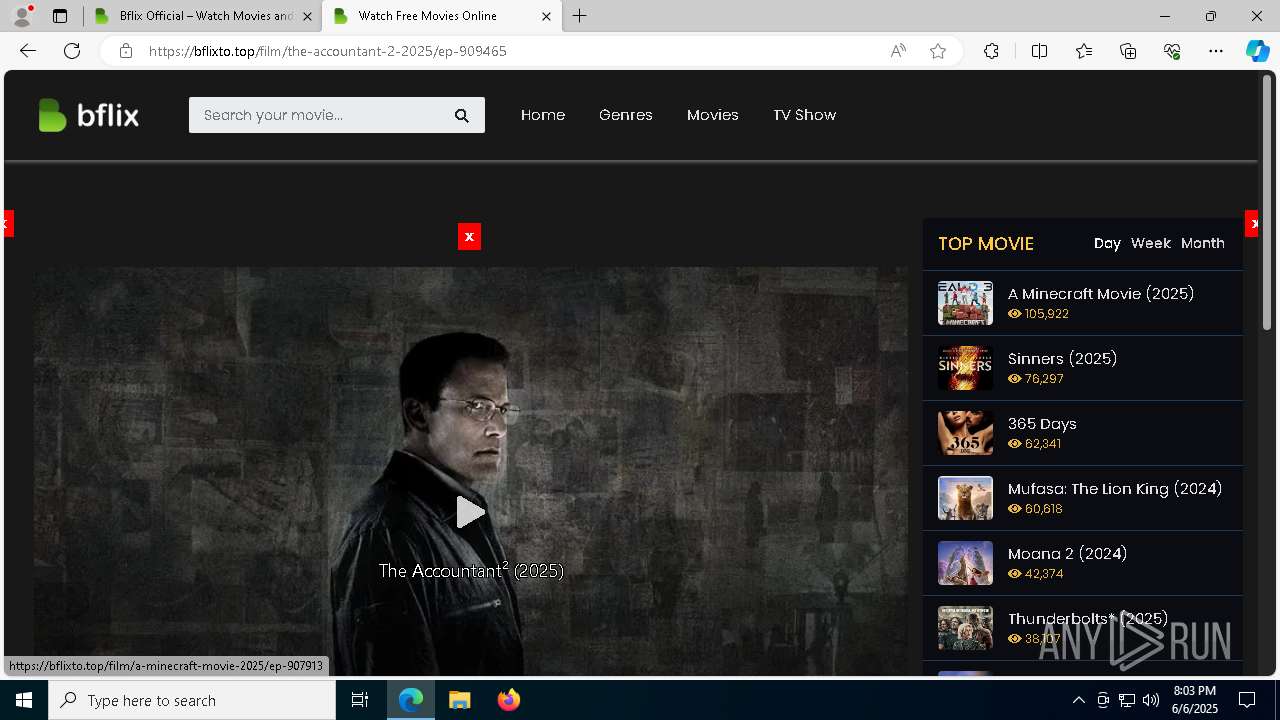Click Mufasa poster thumbnail

coord(965,498)
